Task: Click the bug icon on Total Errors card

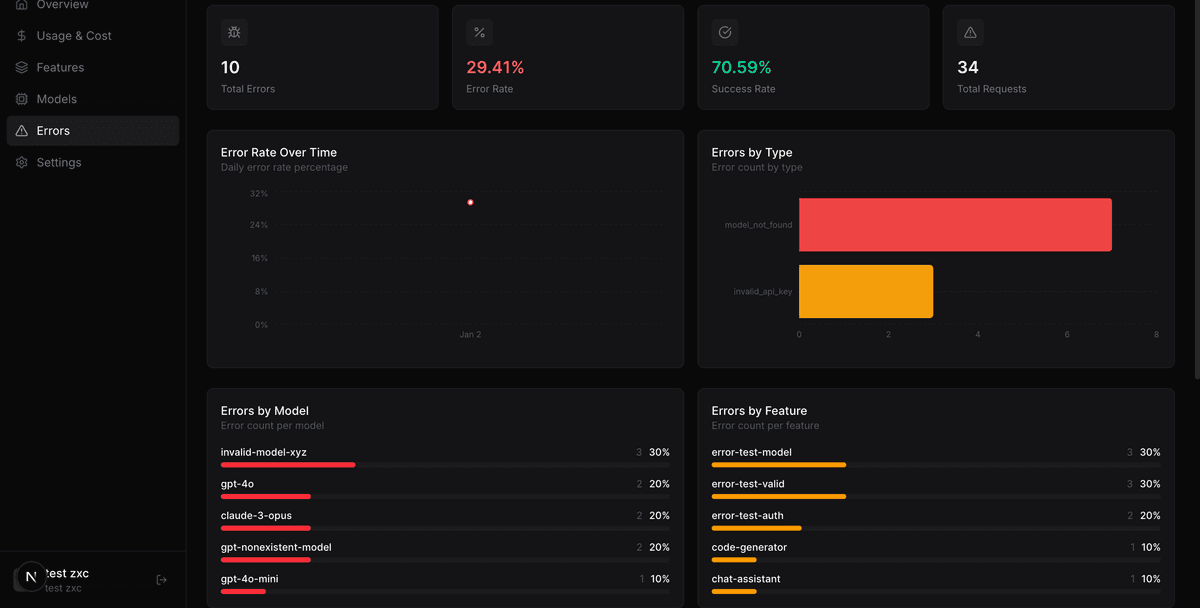Action: click(234, 32)
